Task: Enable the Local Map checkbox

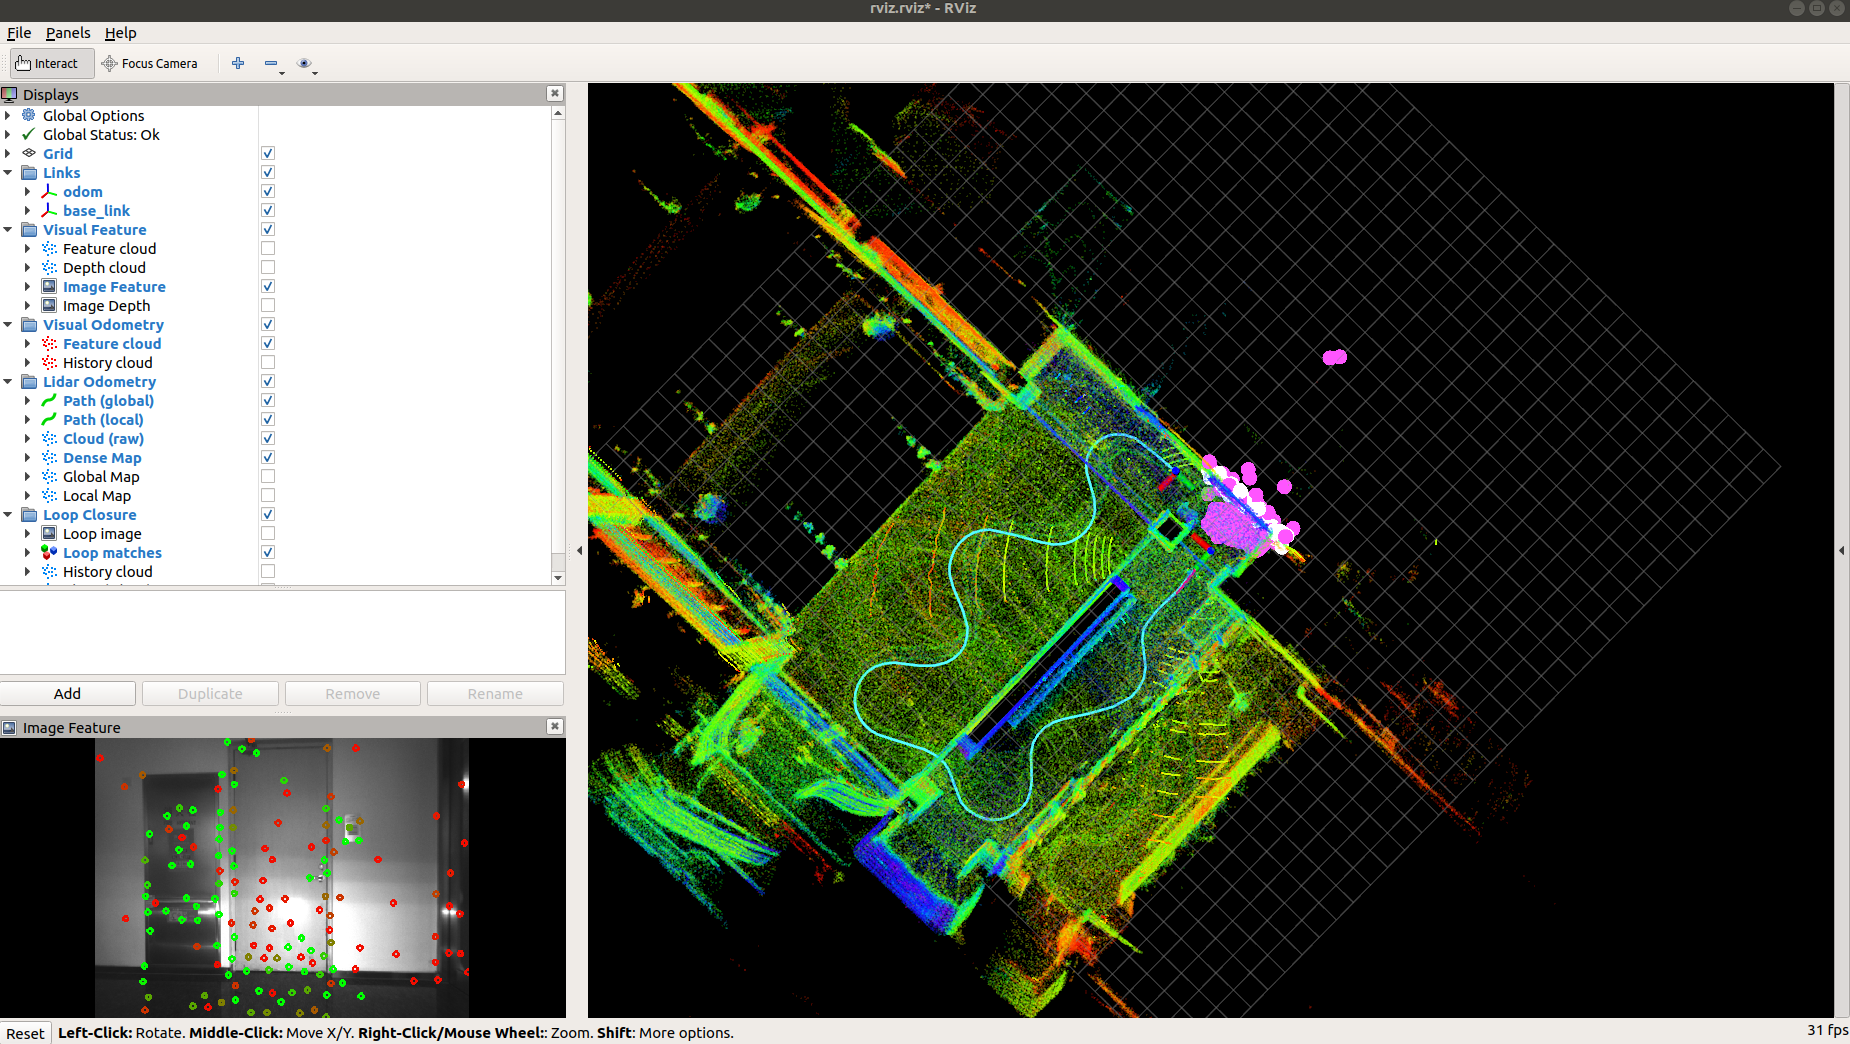Action: [x=268, y=495]
